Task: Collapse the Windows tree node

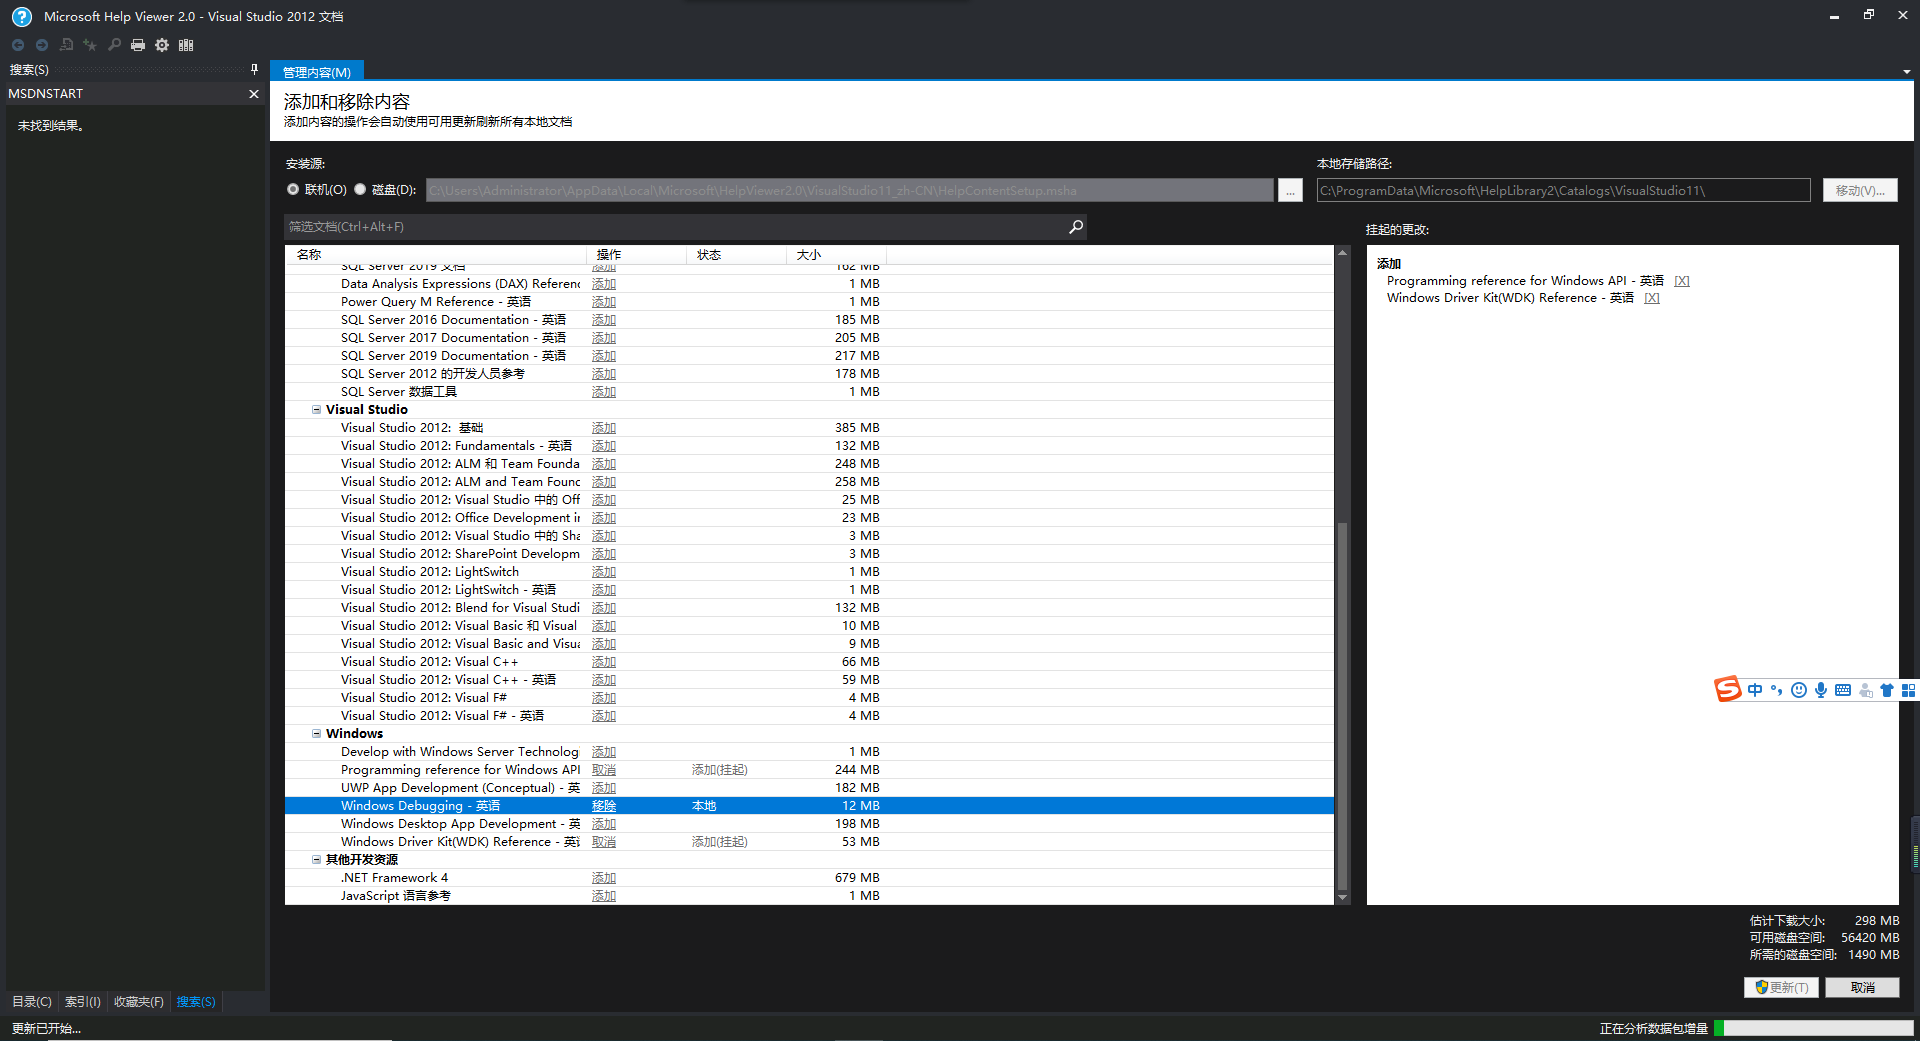Action: tap(316, 733)
